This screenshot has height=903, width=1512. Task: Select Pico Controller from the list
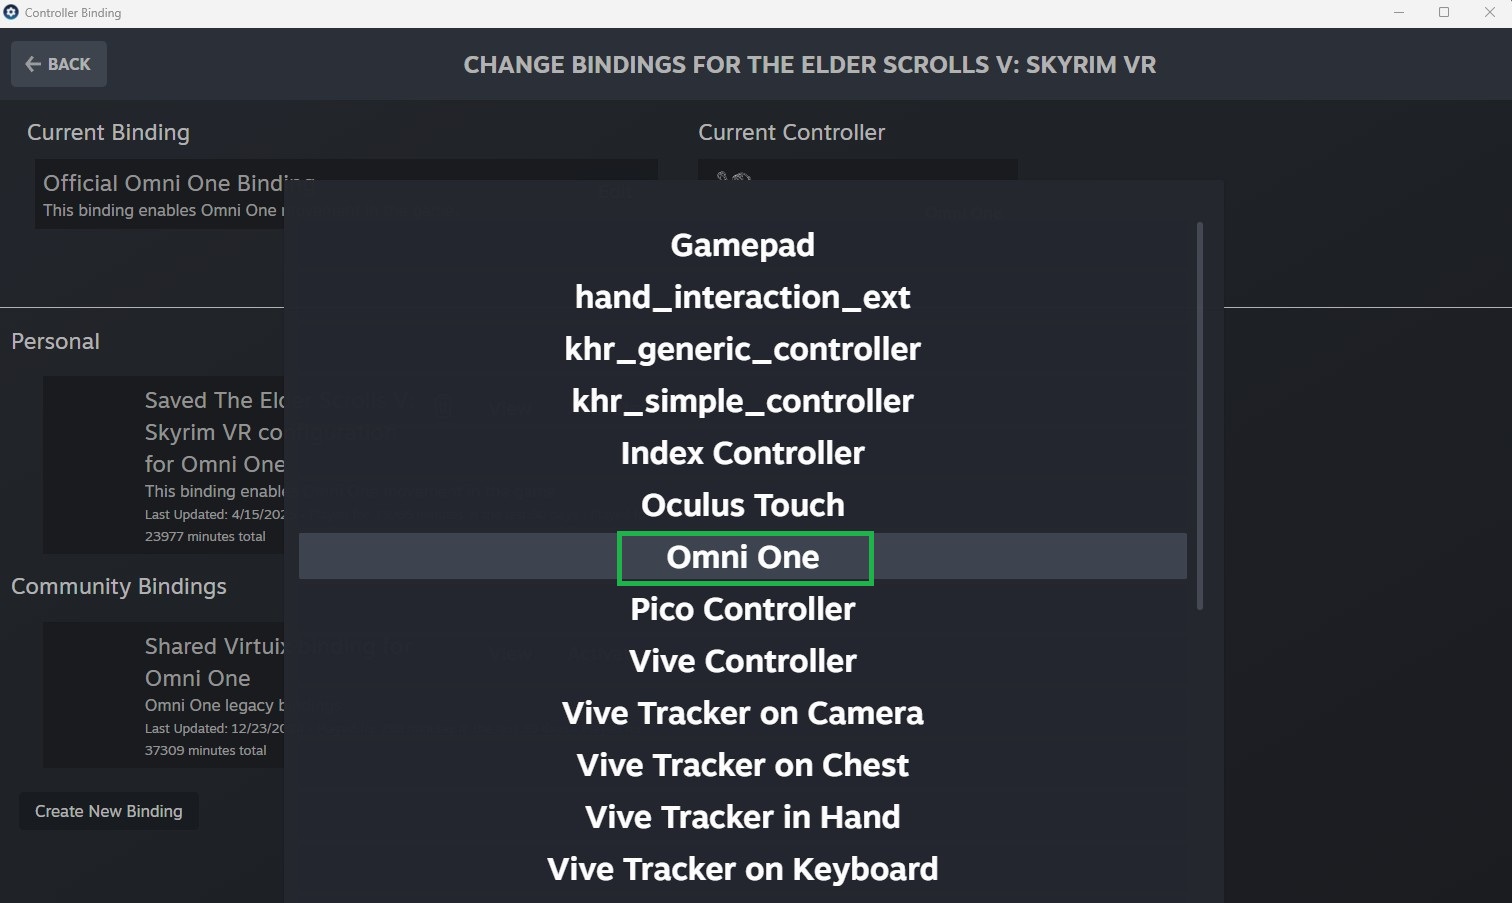[742, 609]
